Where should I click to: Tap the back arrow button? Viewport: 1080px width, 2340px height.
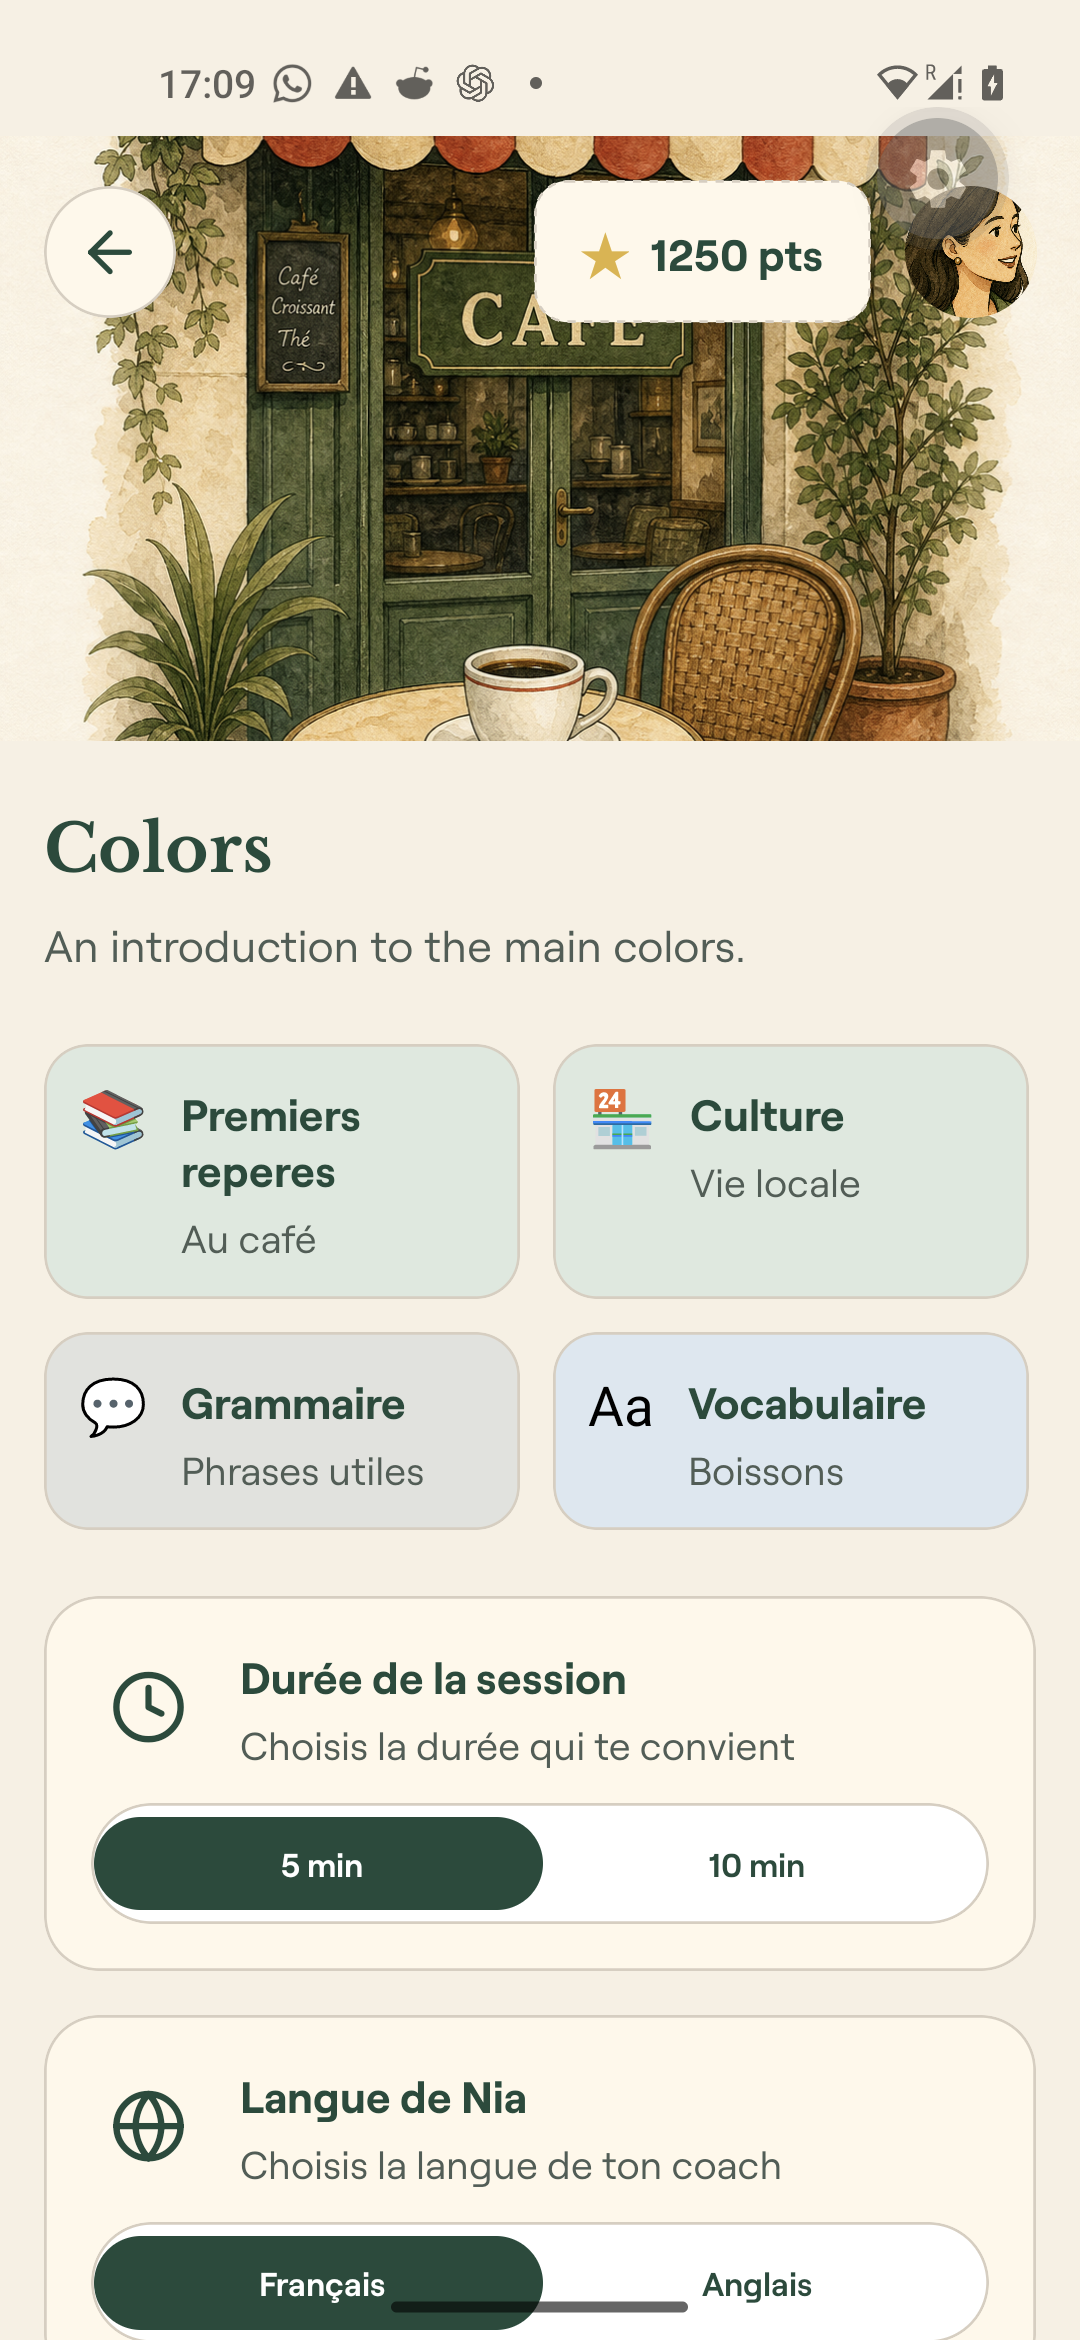click(110, 252)
